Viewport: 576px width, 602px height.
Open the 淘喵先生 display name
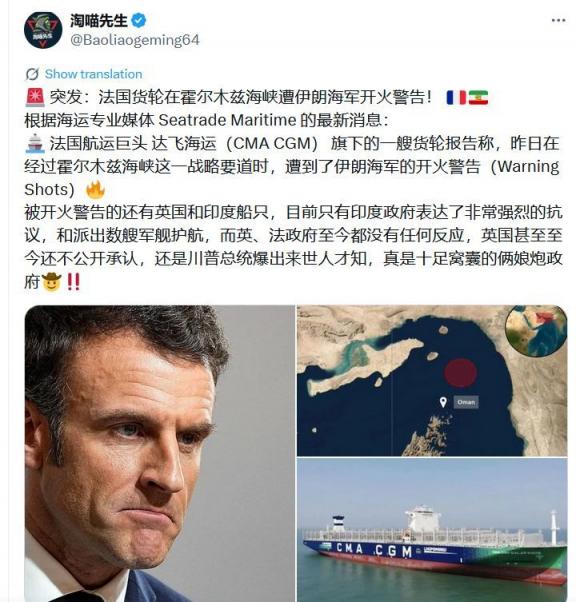click(99, 20)
